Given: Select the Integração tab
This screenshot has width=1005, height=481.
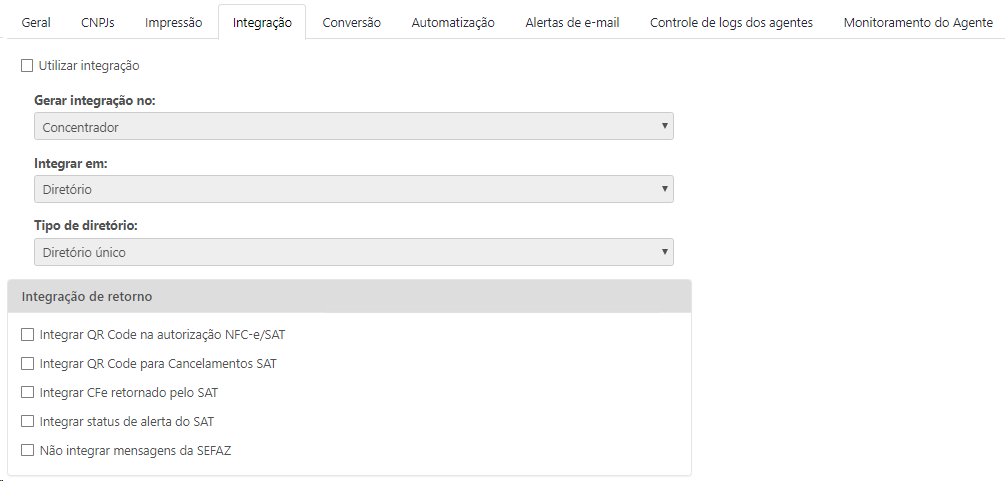Looking at the screenshot, I should point(262,22).
